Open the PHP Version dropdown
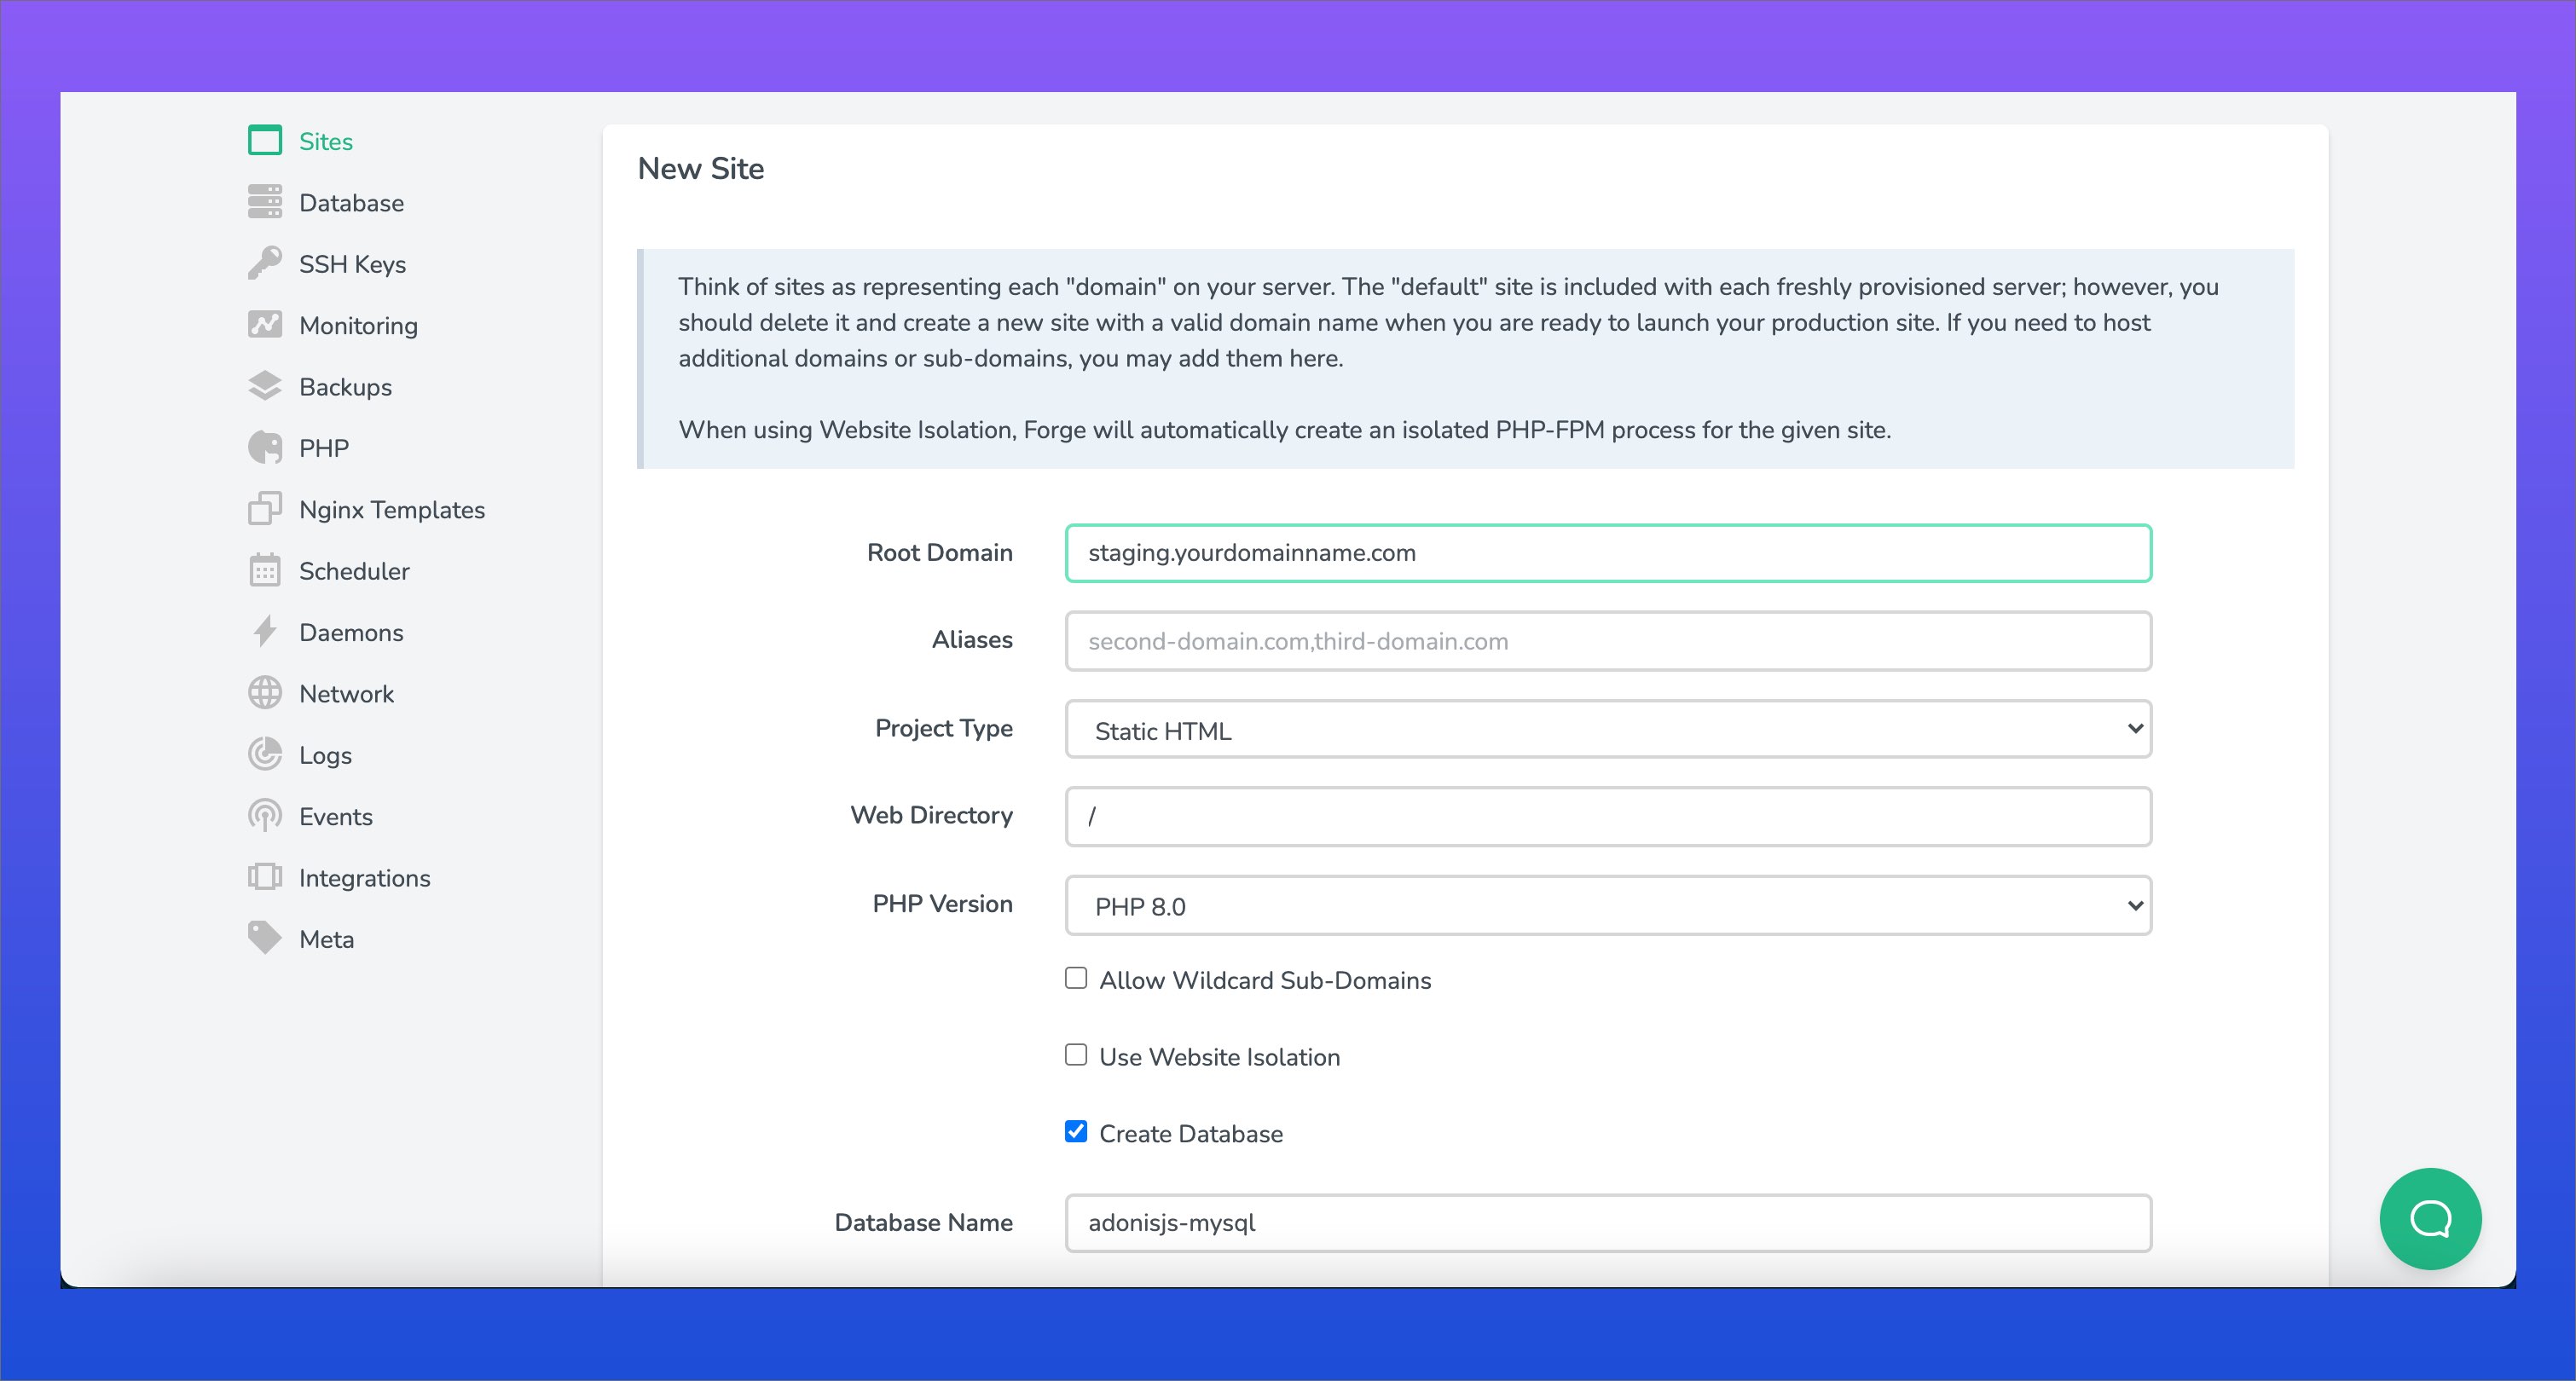Image resolution: width=2576 pixels, height=1381 pixels. pos(1607,905)
